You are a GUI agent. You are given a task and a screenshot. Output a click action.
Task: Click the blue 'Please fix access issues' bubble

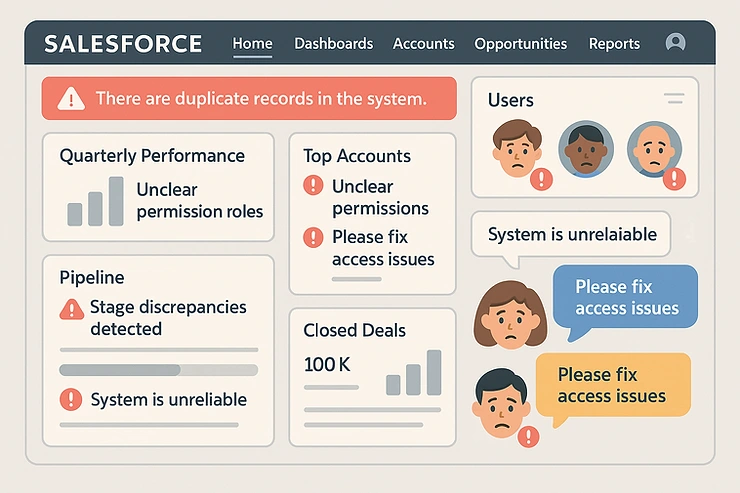[x=625, y=297]
